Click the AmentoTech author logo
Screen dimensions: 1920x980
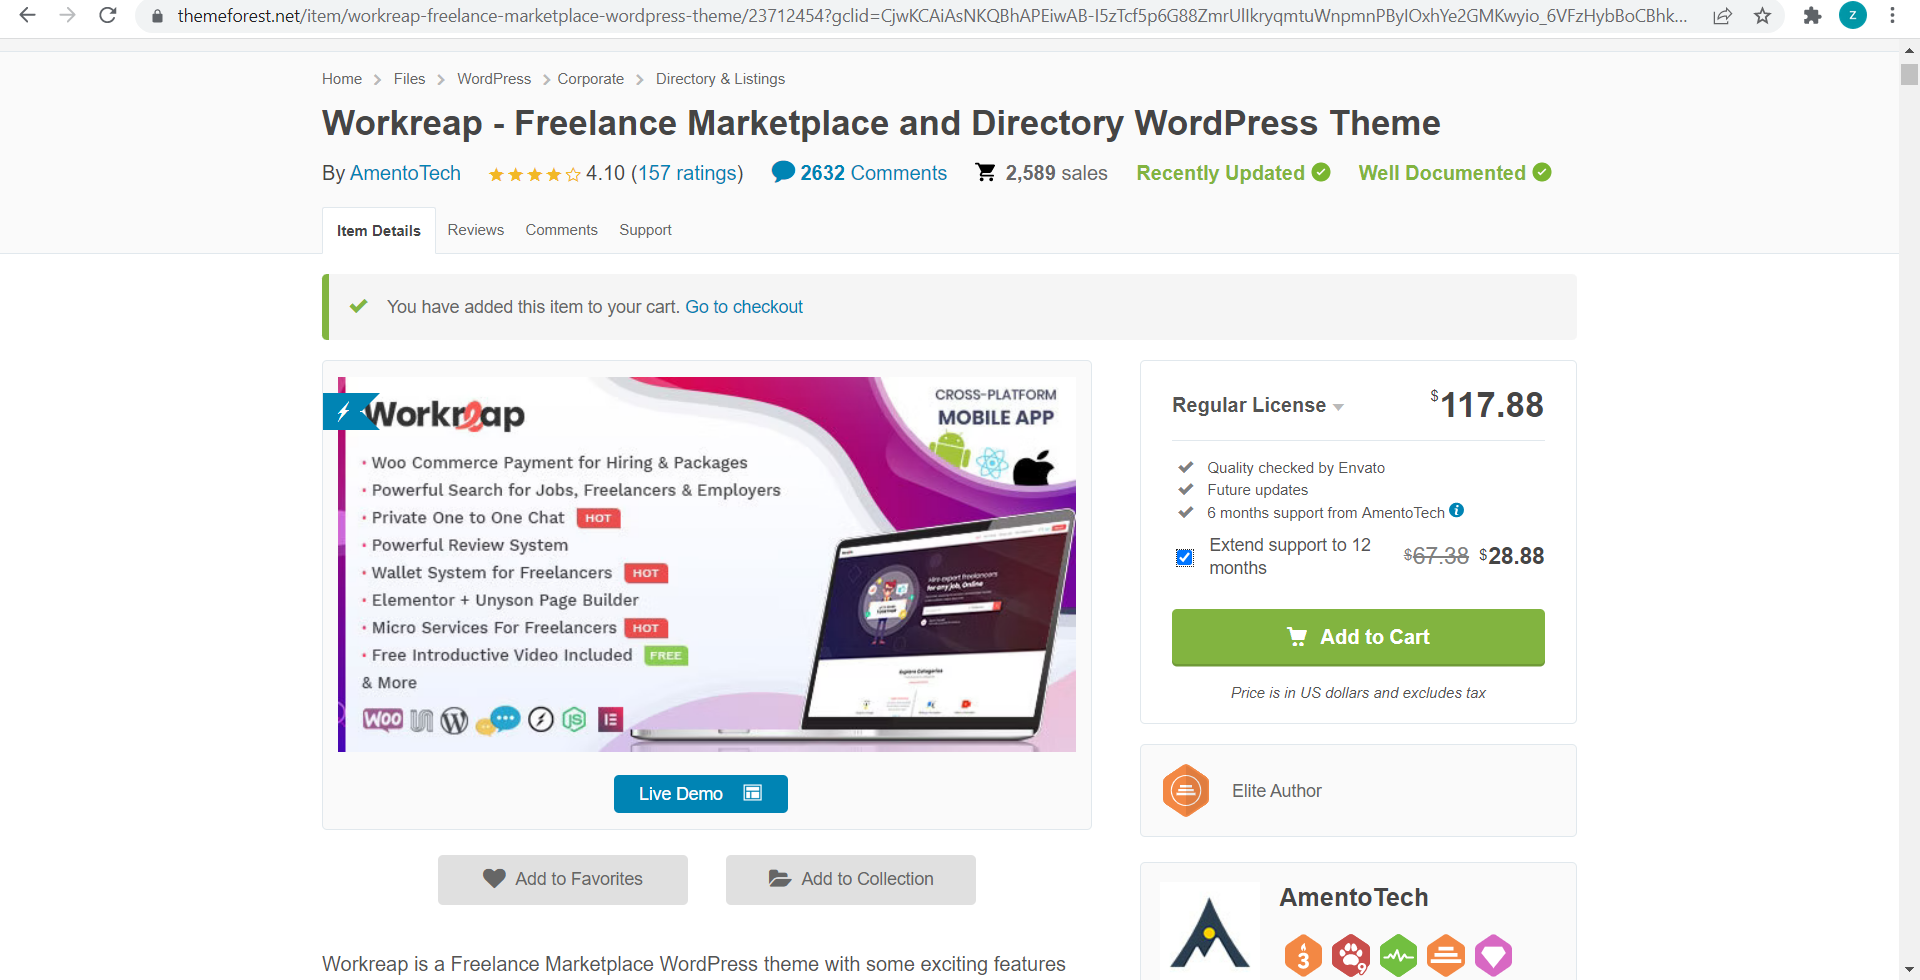point(1210,931)
